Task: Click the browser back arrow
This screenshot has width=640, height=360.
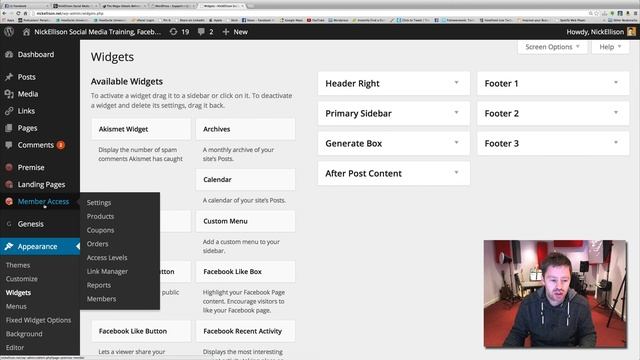Action: (x=4, y=13)
